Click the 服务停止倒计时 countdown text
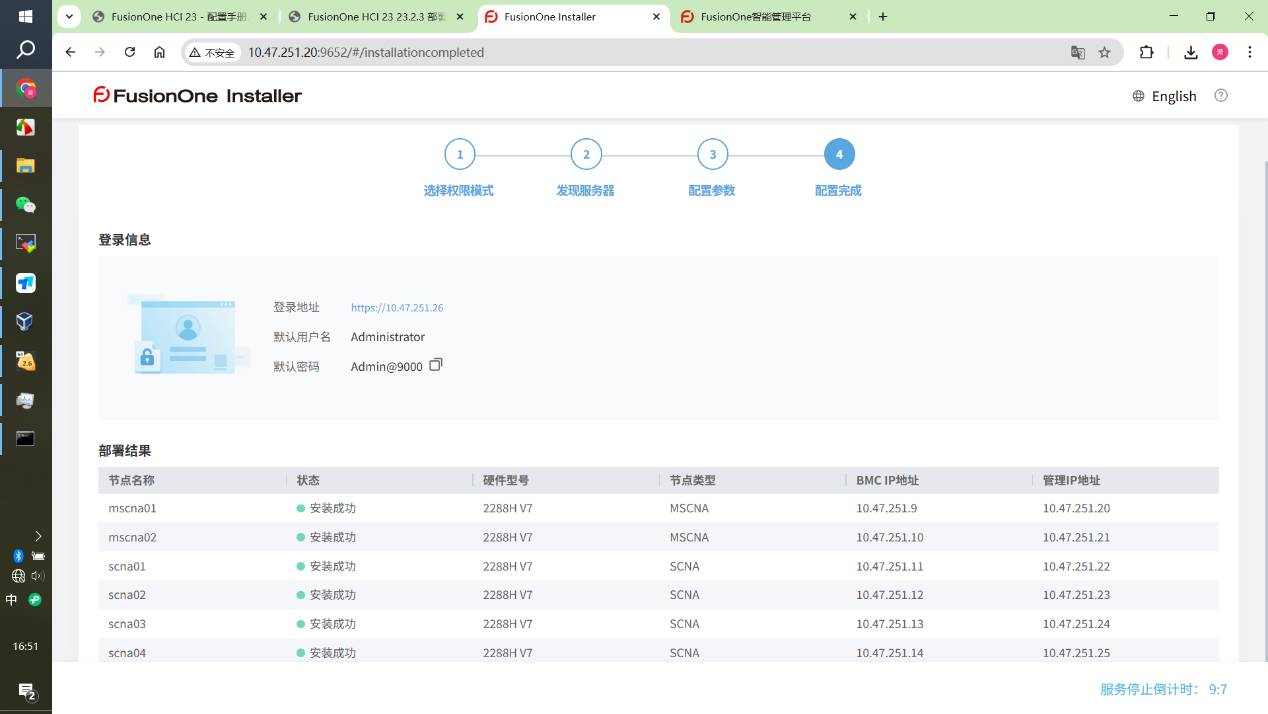1268x714 pixels. click(1163, 689)
